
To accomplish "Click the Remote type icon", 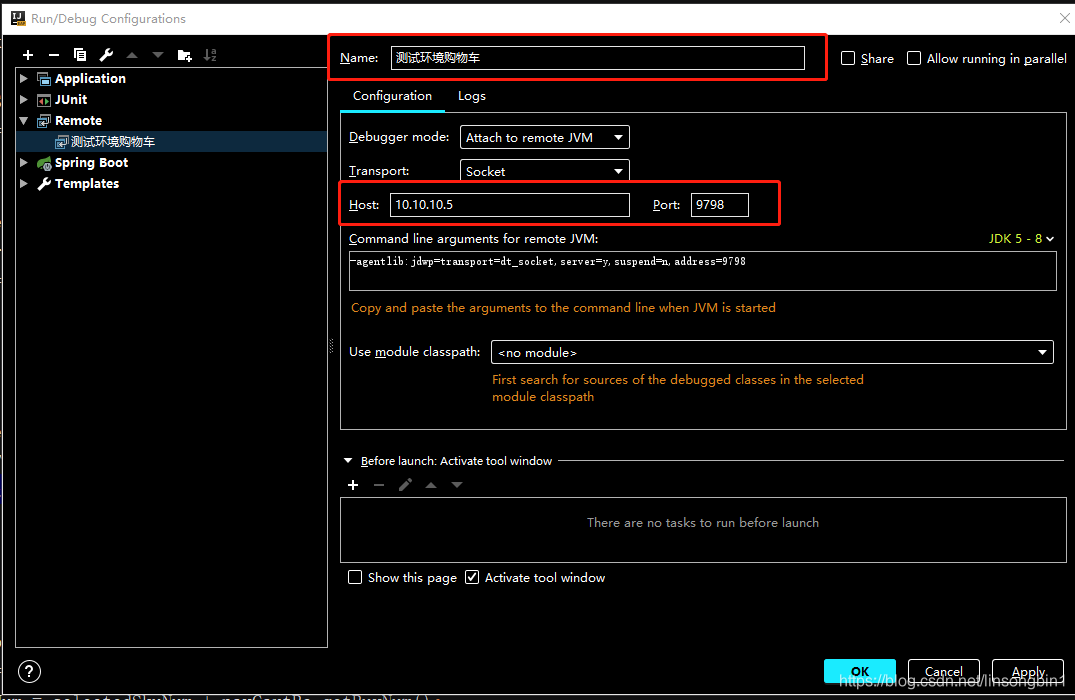I will (x=44, y=121).
